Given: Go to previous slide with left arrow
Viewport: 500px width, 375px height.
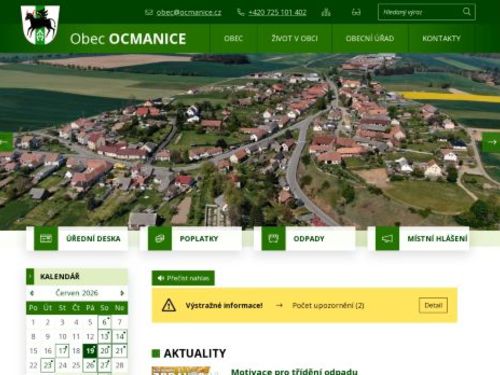Looking at the screenshot, I should coord(6,142).
